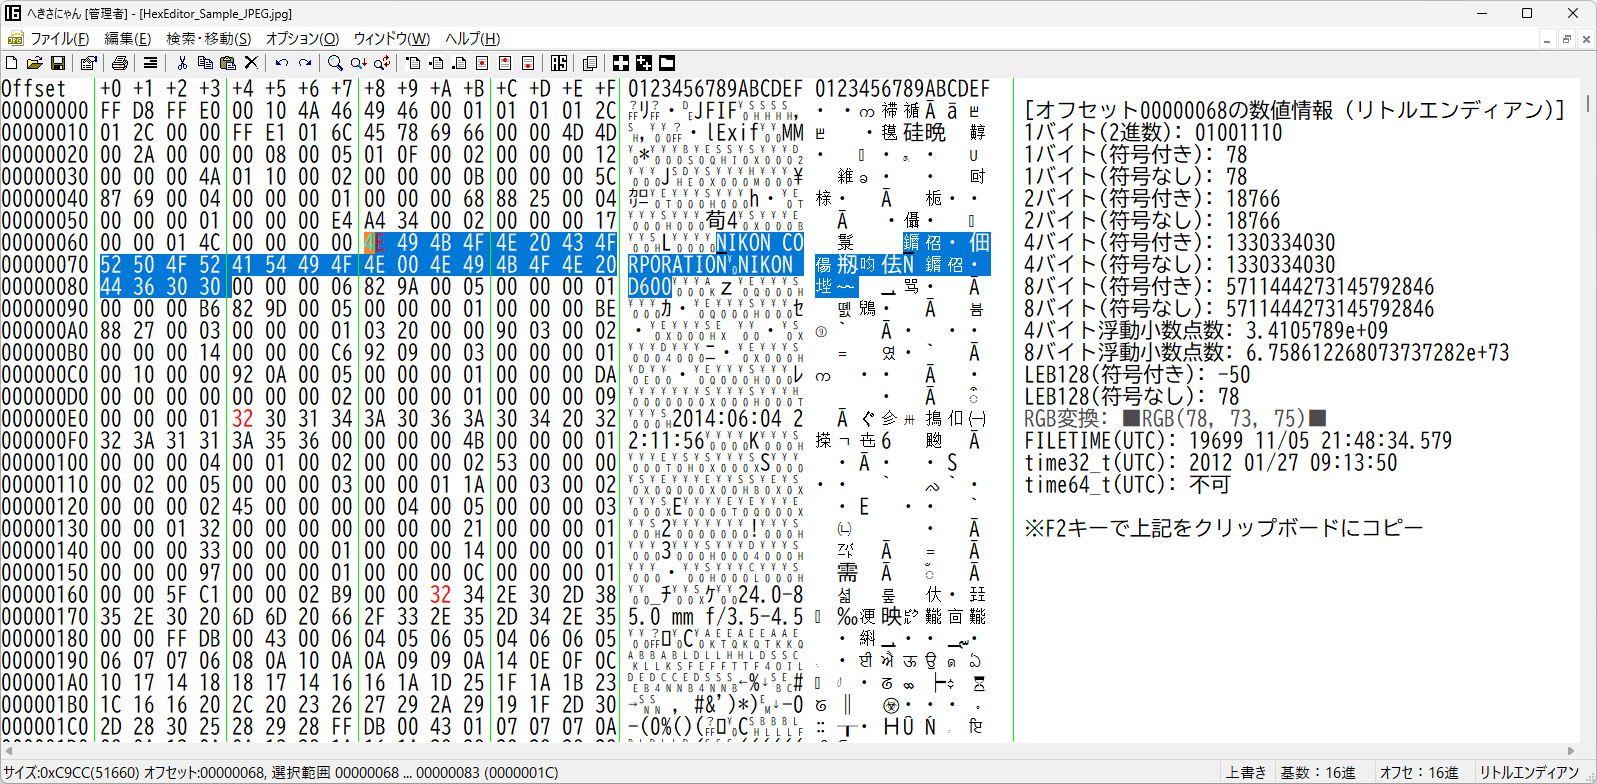Click the '4バイト(符号付き): 1330334030' line
The height and width of the screenshot is (784, 1597).
[x=1180, y=243]
